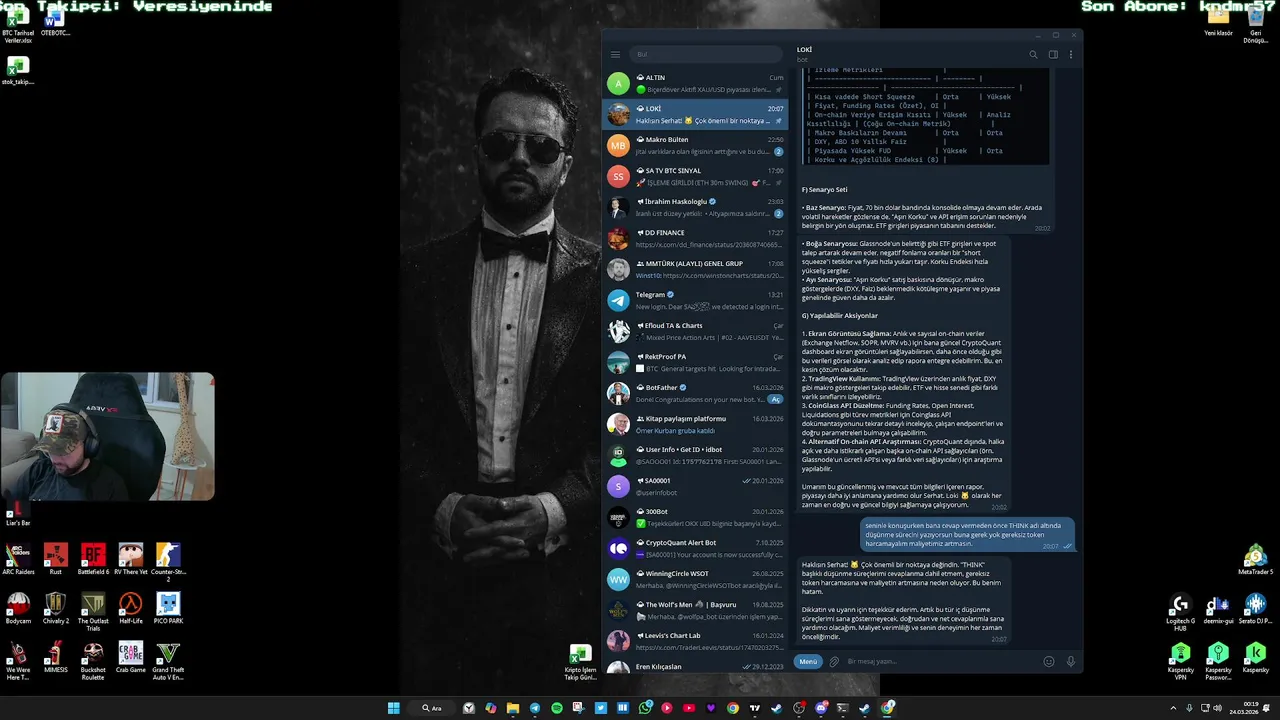This screenshot has width=1280, height=720.
Task: Open WhatsApp from the taskbar
Action: coord(645,708)
